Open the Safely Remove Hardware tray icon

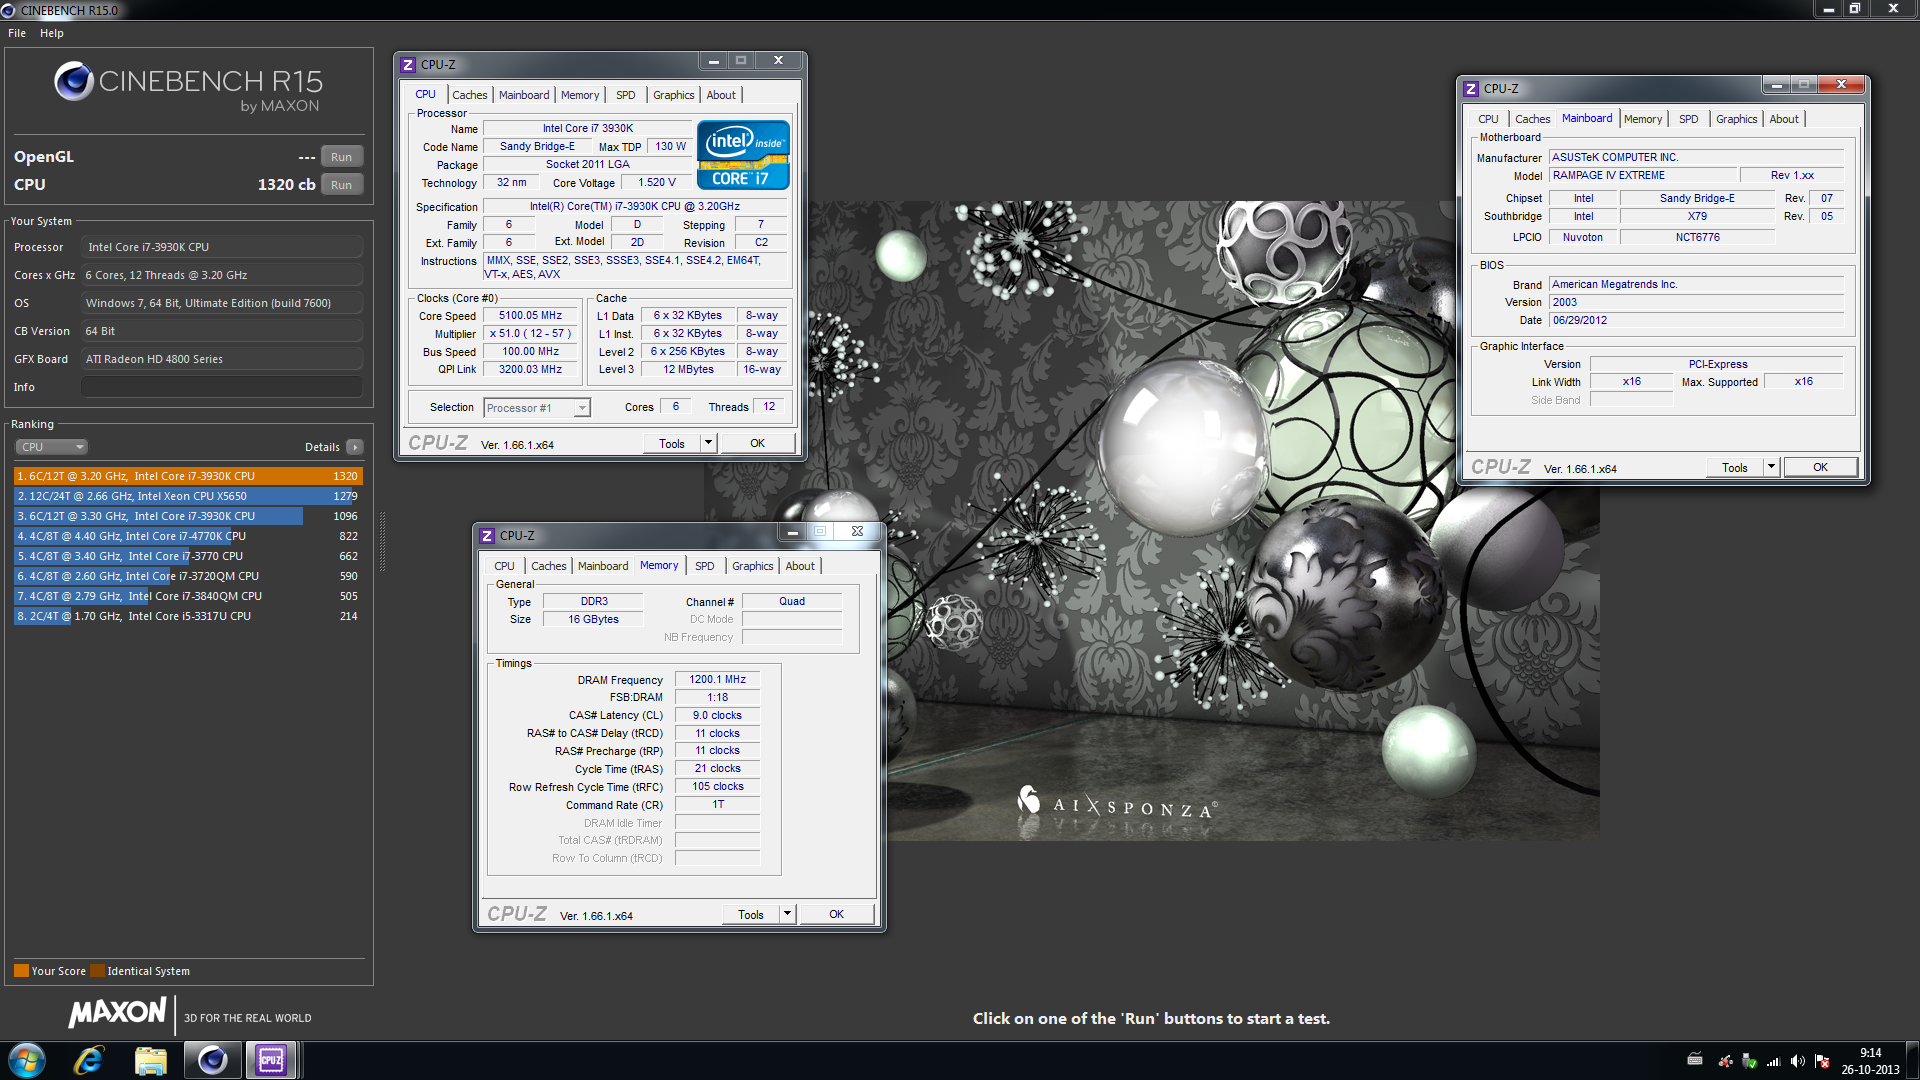coord(1749,1060)
